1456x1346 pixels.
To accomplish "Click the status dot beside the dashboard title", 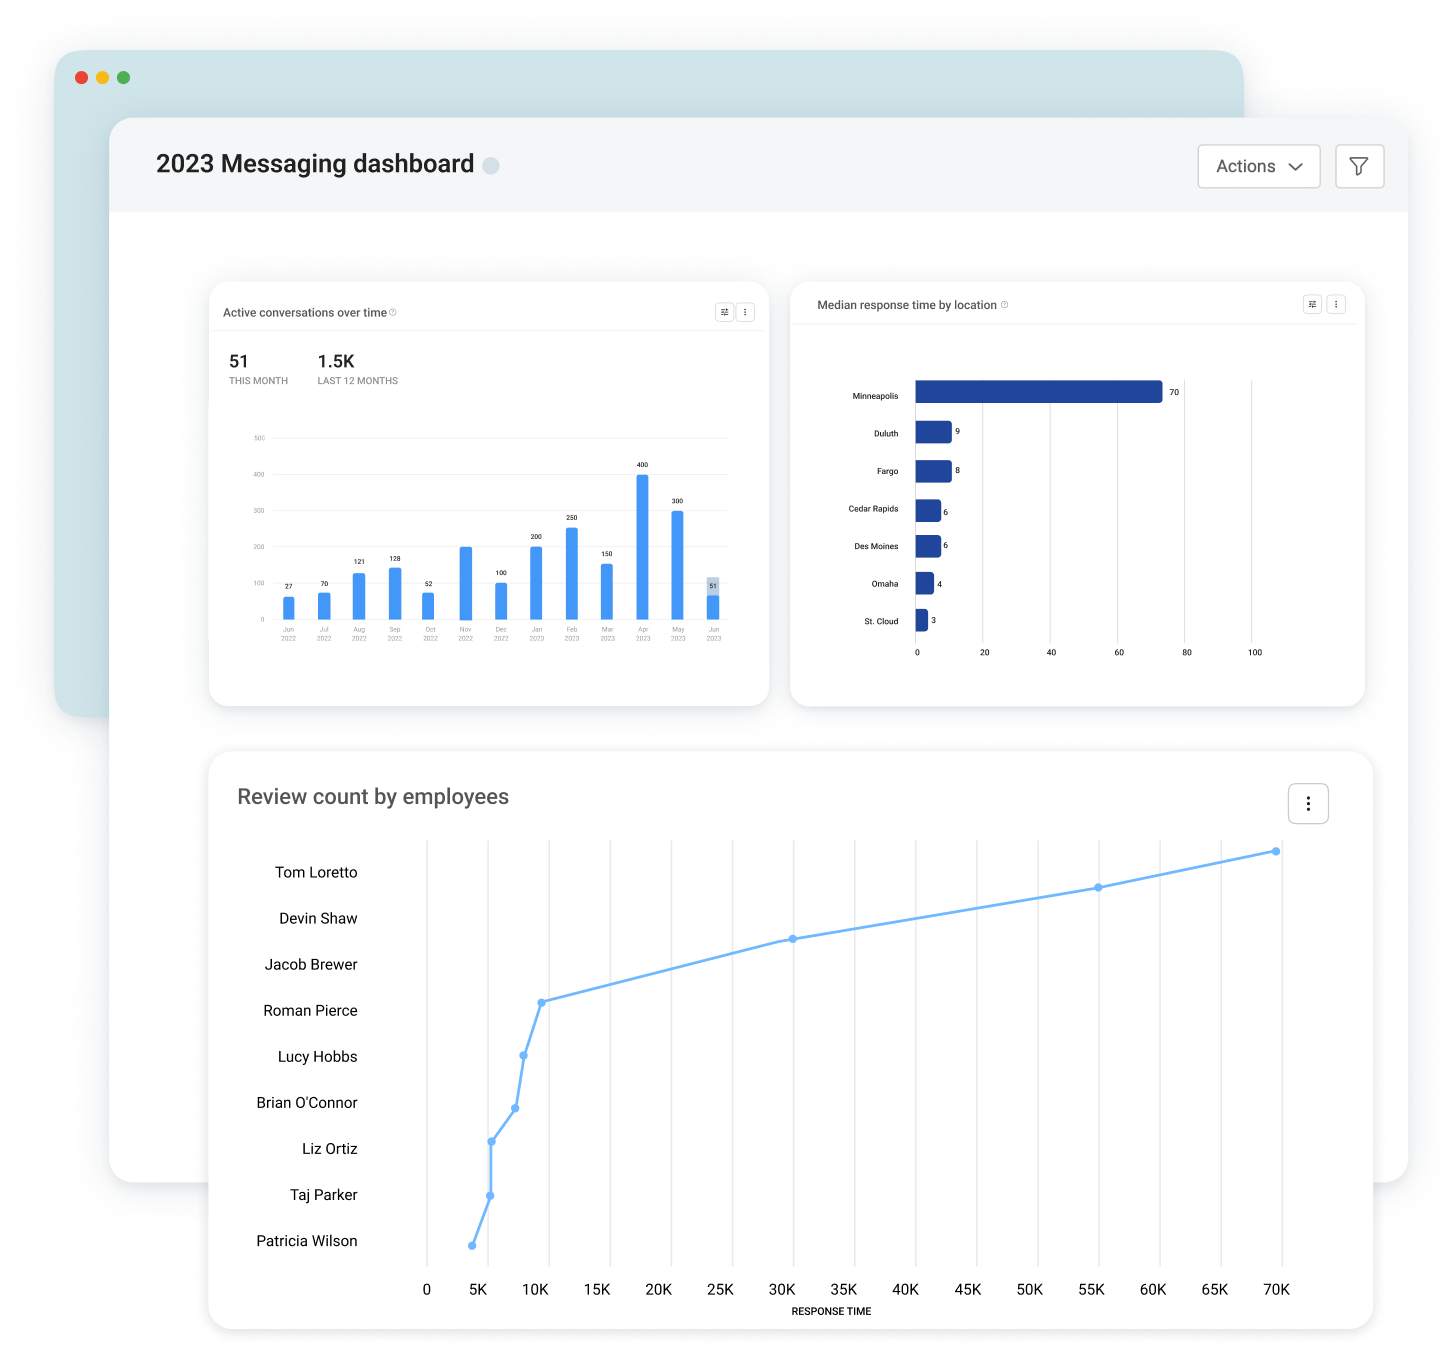I will pyautogui.click(x=491, y=166).
